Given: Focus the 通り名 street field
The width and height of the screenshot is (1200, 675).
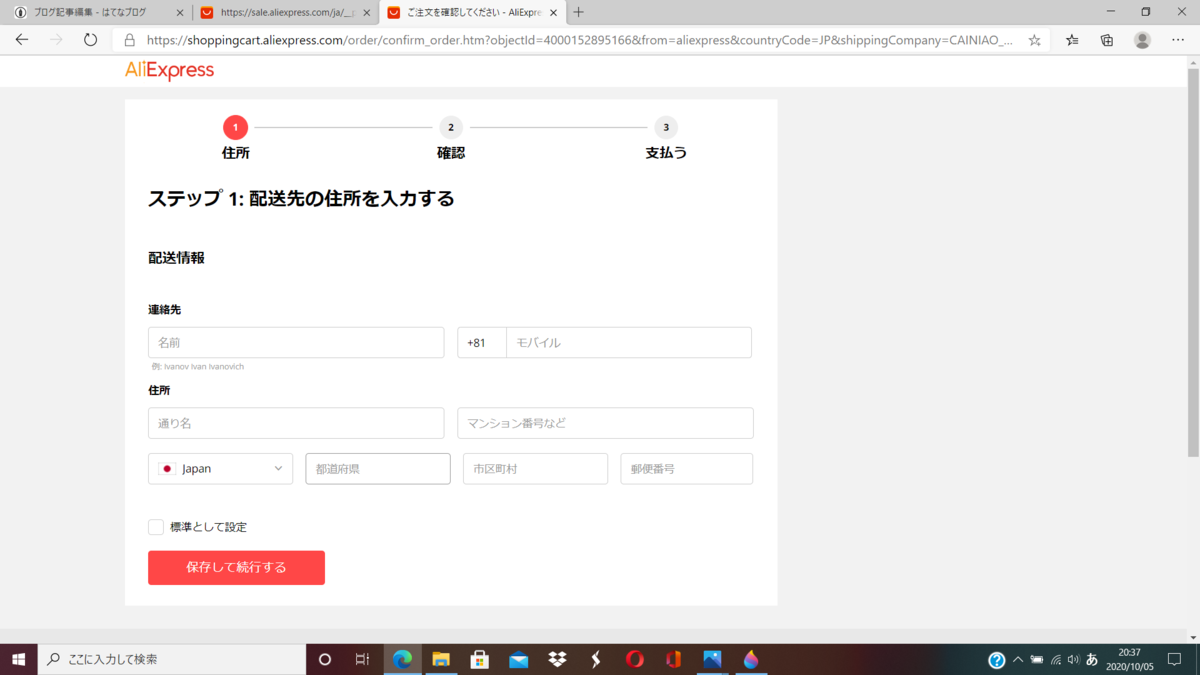Looking at the screenshot, I should click(296, 423).
